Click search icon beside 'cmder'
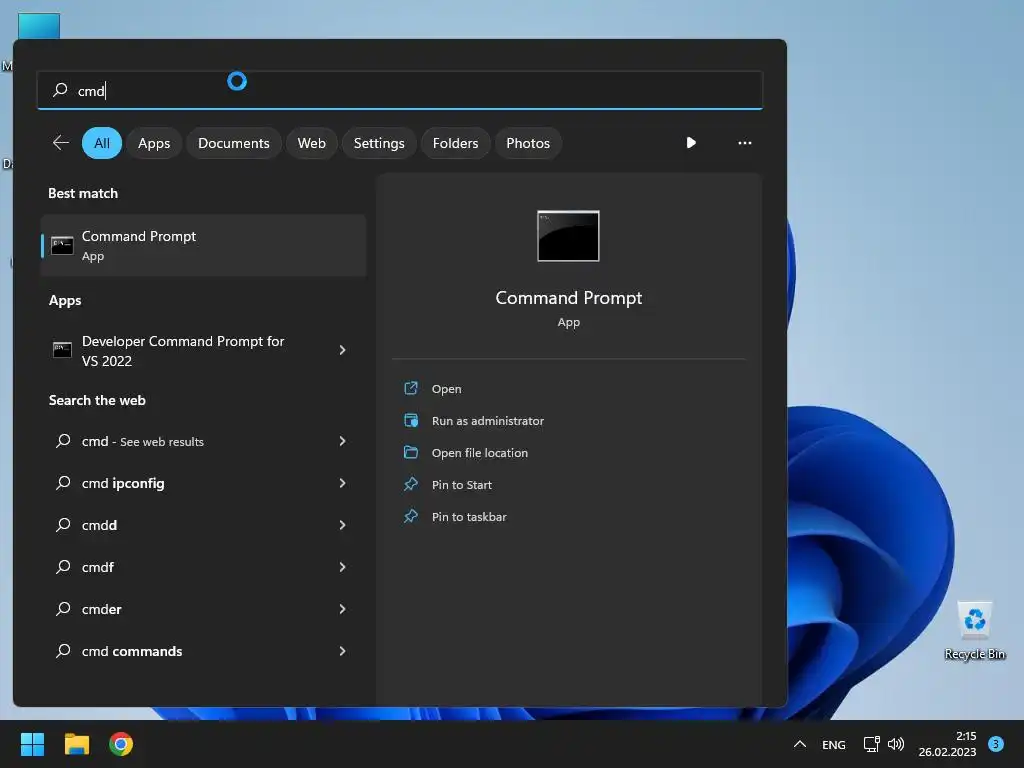Image resolution: width=1024 pixels, height=768 pixels. [63, 609]
